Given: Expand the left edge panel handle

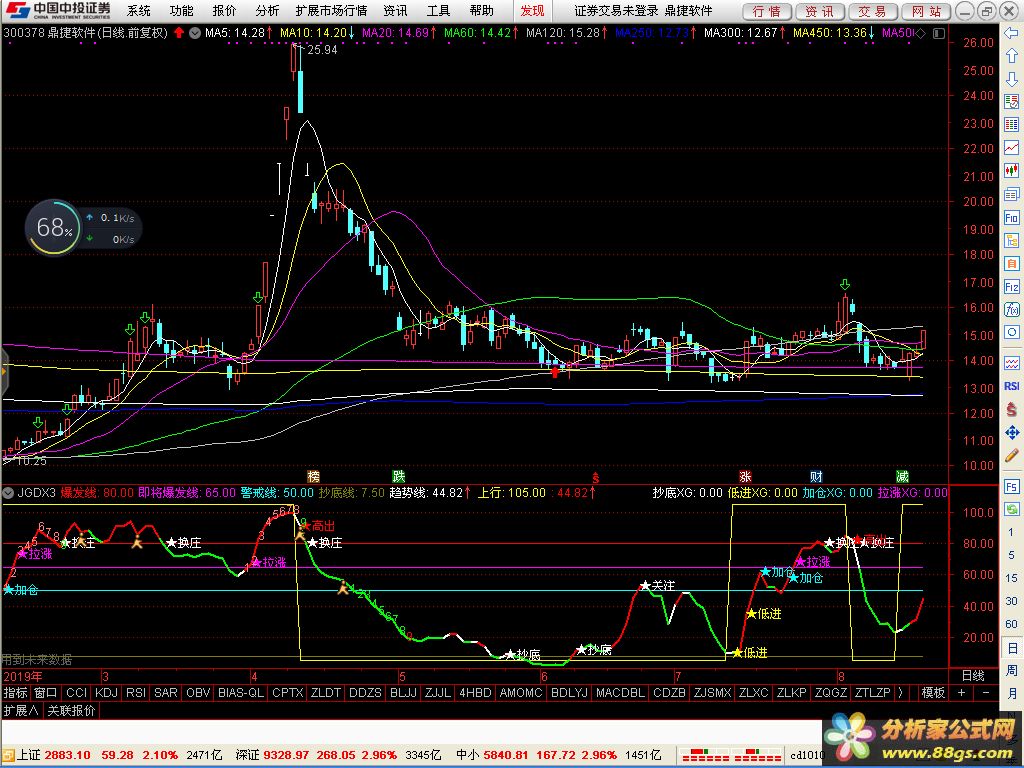Looking at the screenshot, I should [3, 372].
